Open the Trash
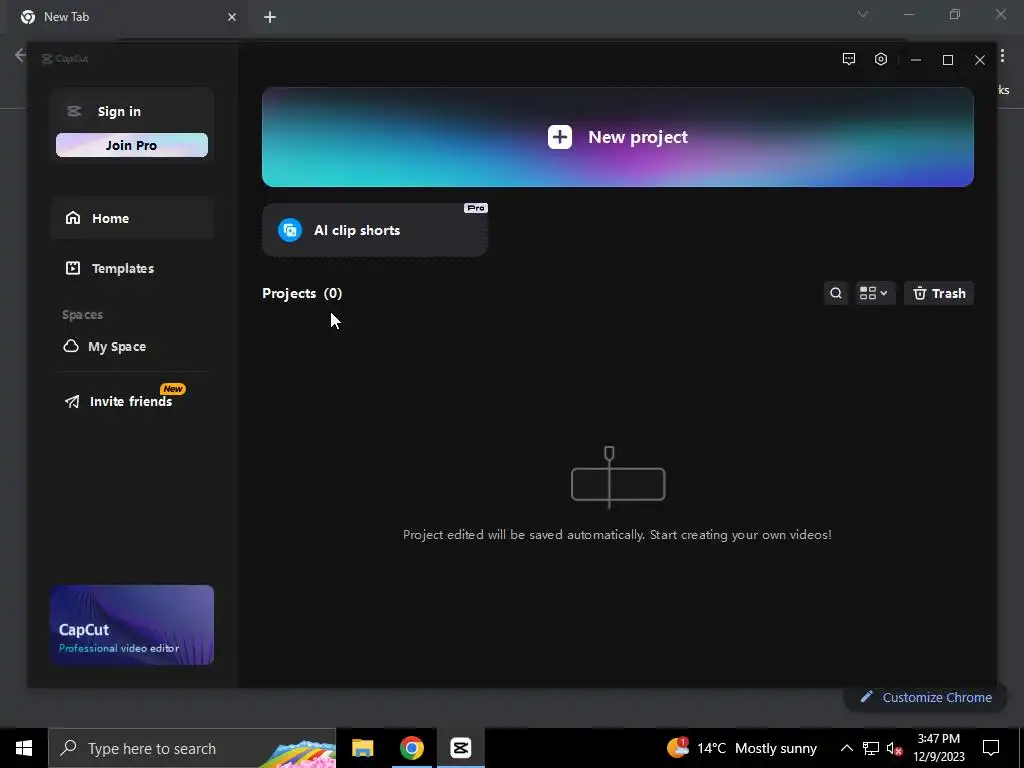Screen dimensions: 1024x768 coord(939,293)
